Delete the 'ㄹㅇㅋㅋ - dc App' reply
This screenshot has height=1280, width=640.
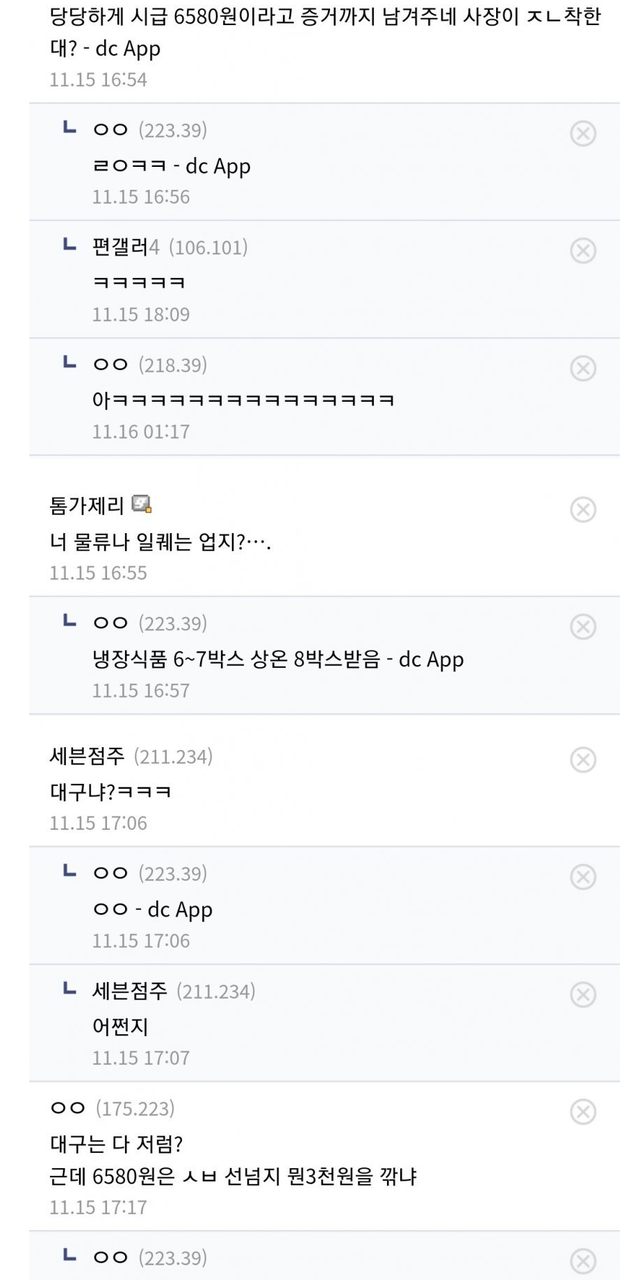tap(583, 133)
